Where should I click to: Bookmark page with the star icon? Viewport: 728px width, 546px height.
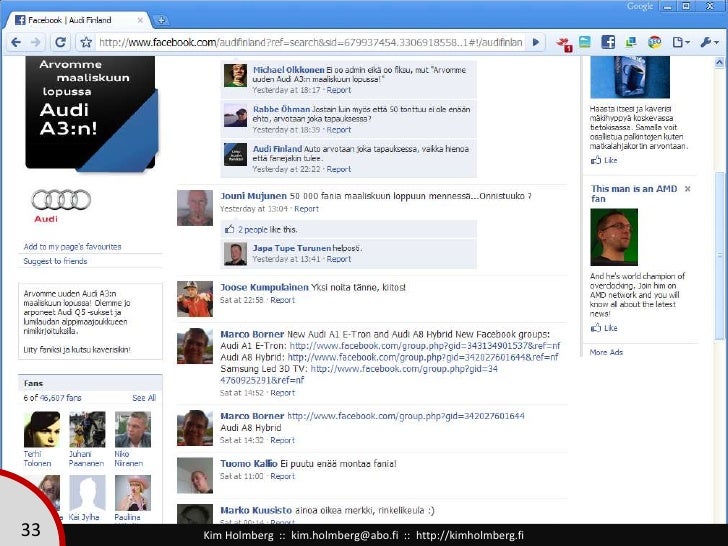tap(86, 42)
